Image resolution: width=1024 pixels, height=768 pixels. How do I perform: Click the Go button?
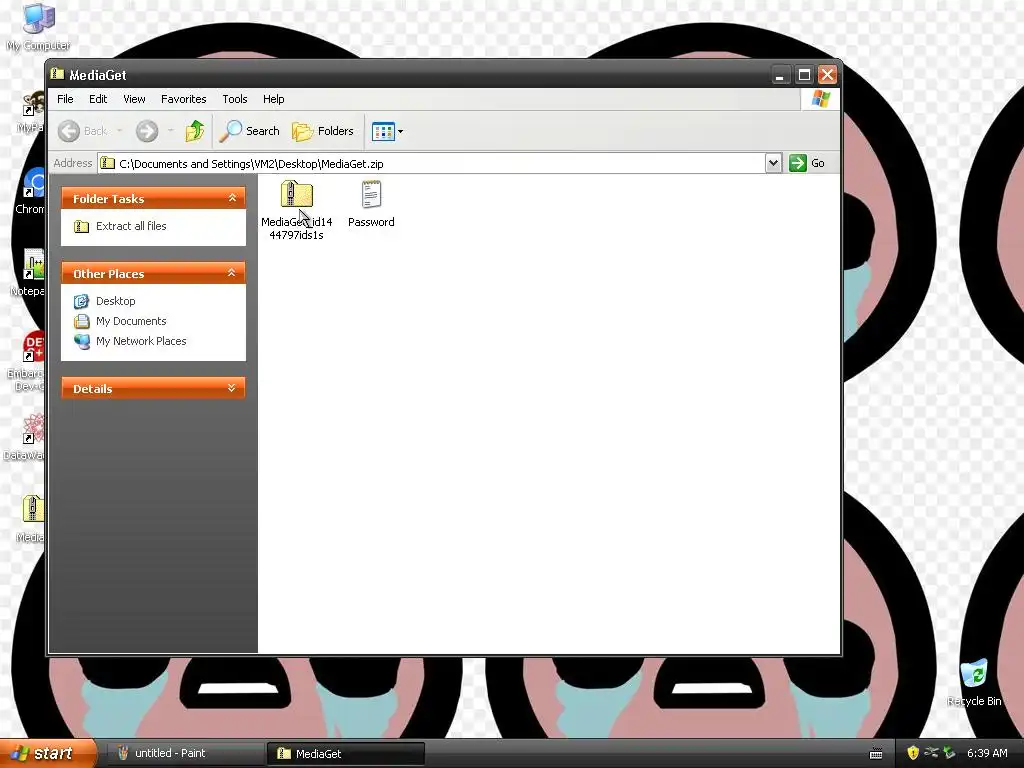tap(807, 163)
